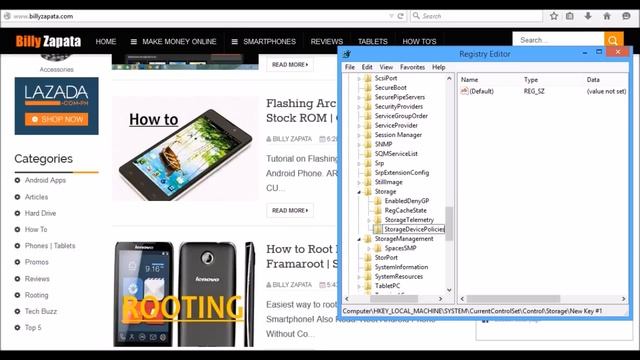
Task: Click the orange website search magnifier button
Action: [x=613, y=40]
